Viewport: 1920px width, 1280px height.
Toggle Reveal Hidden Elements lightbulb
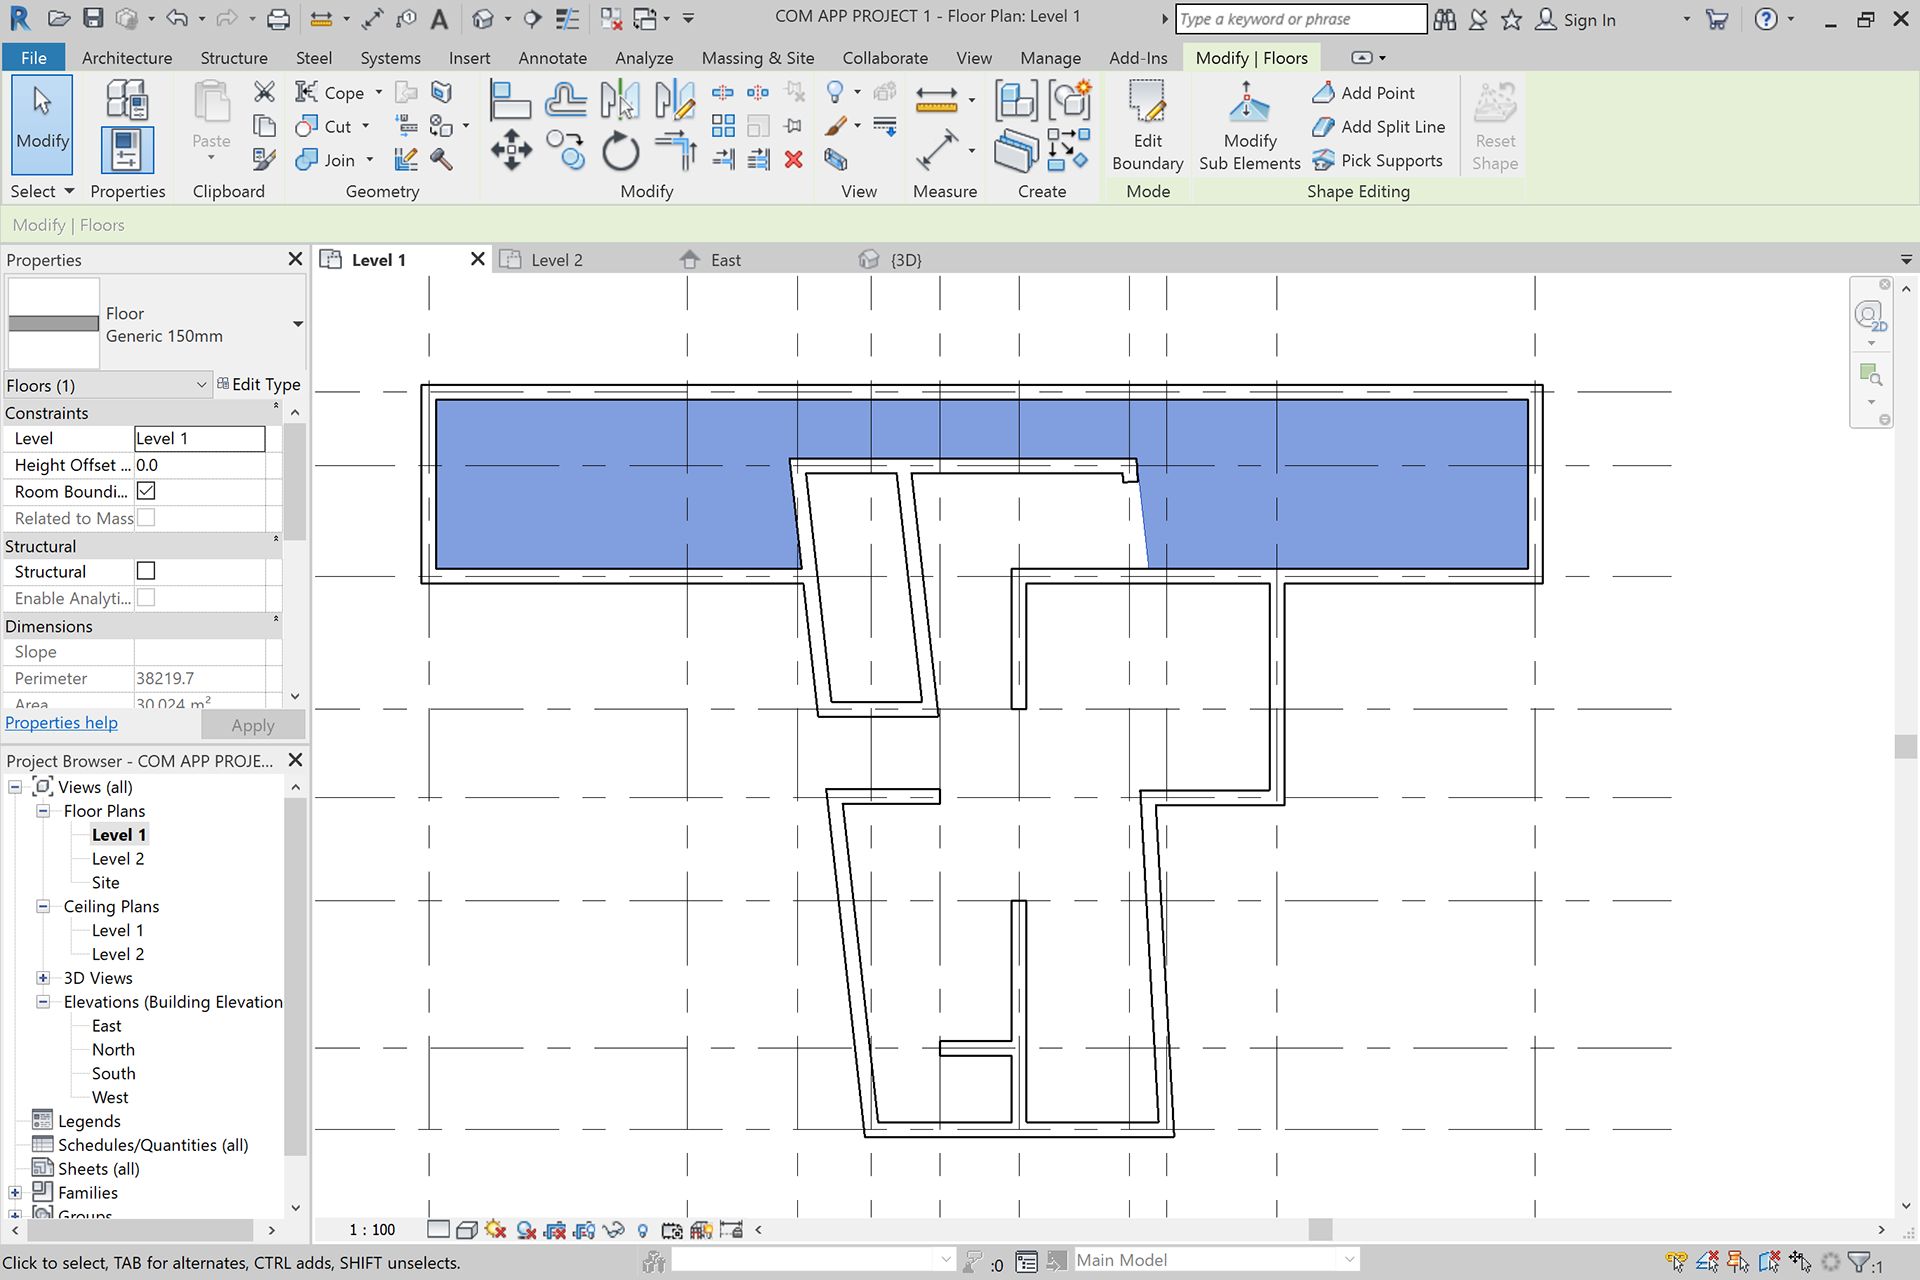click(643, 1230)
